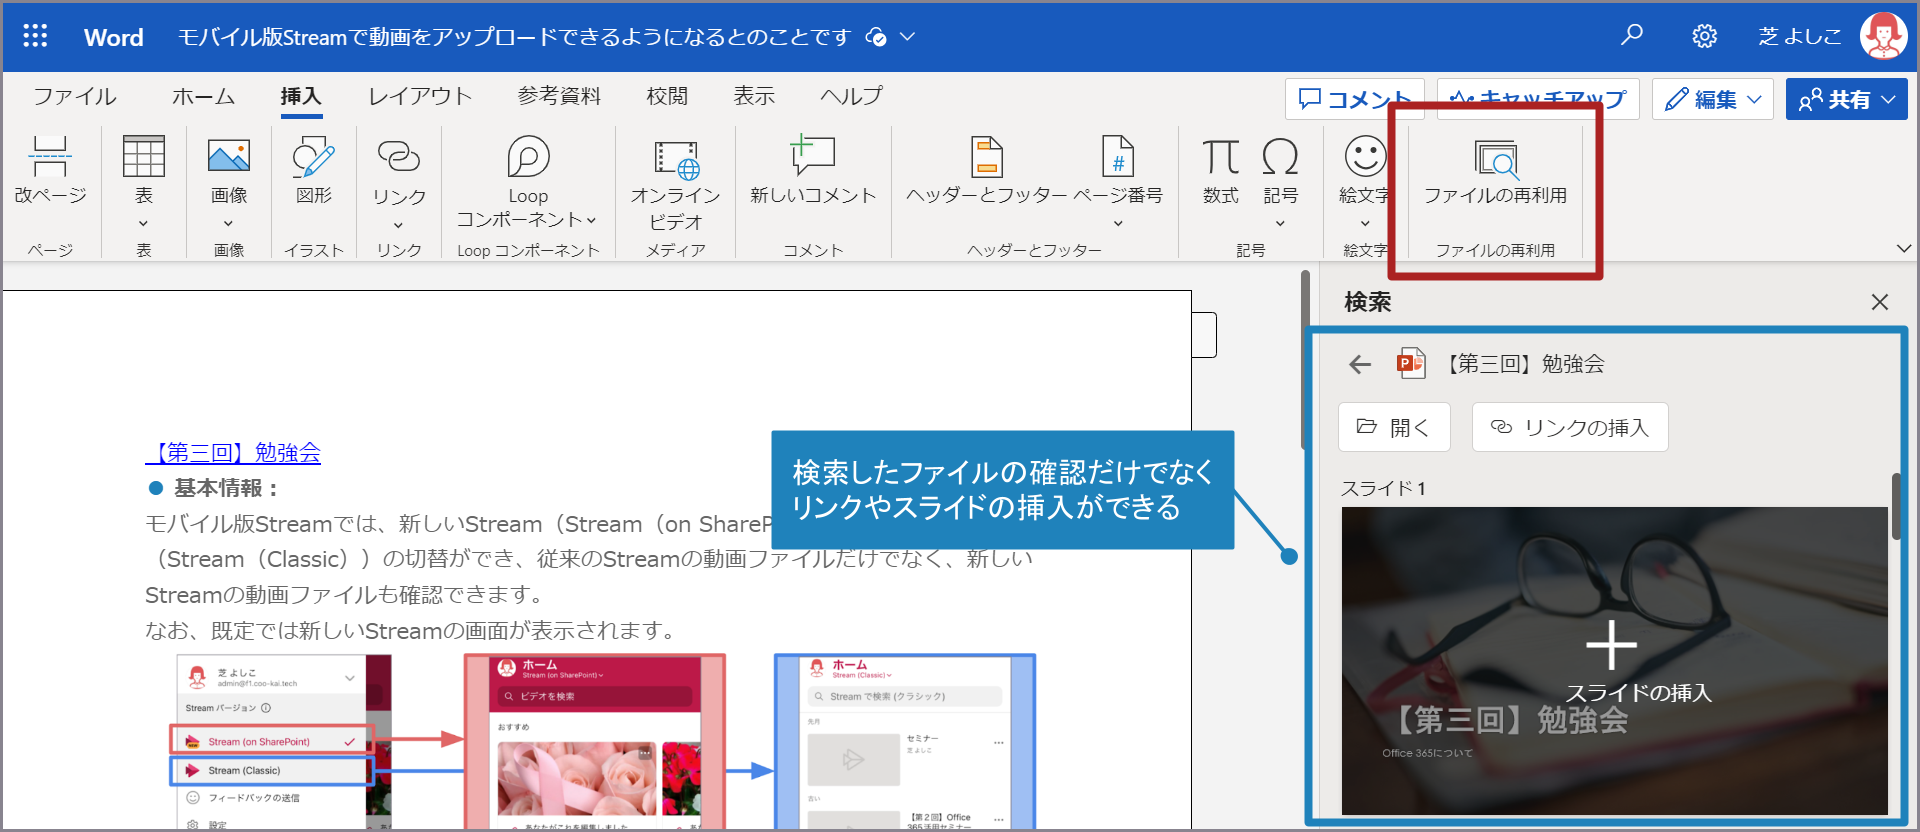Viewport: 1920px width, 832px height.
Task: Open the ファイル tab
Action: 75,96
